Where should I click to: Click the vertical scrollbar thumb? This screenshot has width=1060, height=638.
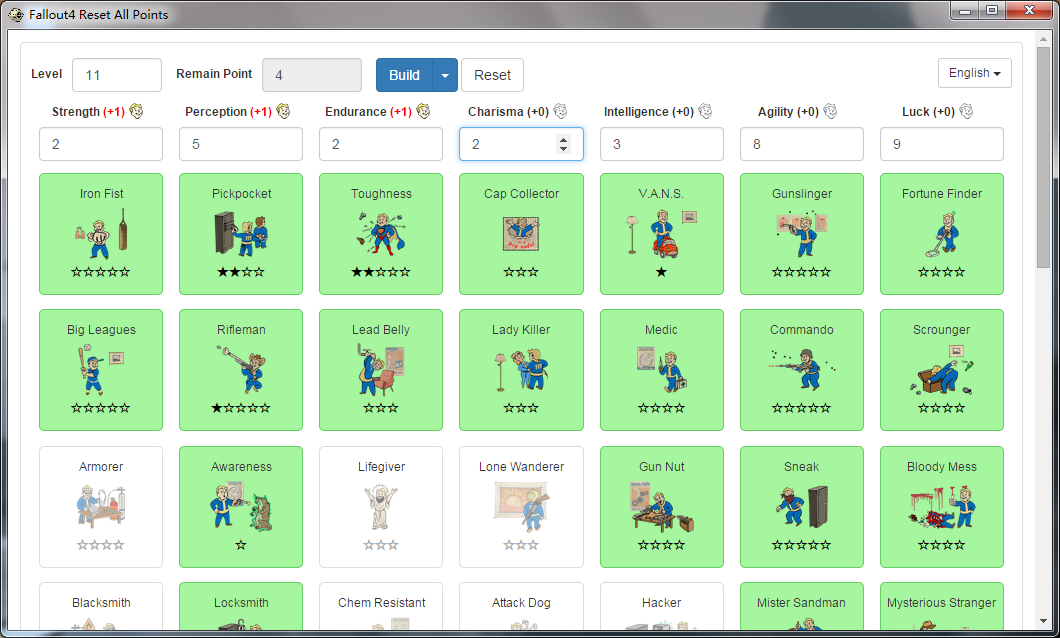click(1043, 156)
